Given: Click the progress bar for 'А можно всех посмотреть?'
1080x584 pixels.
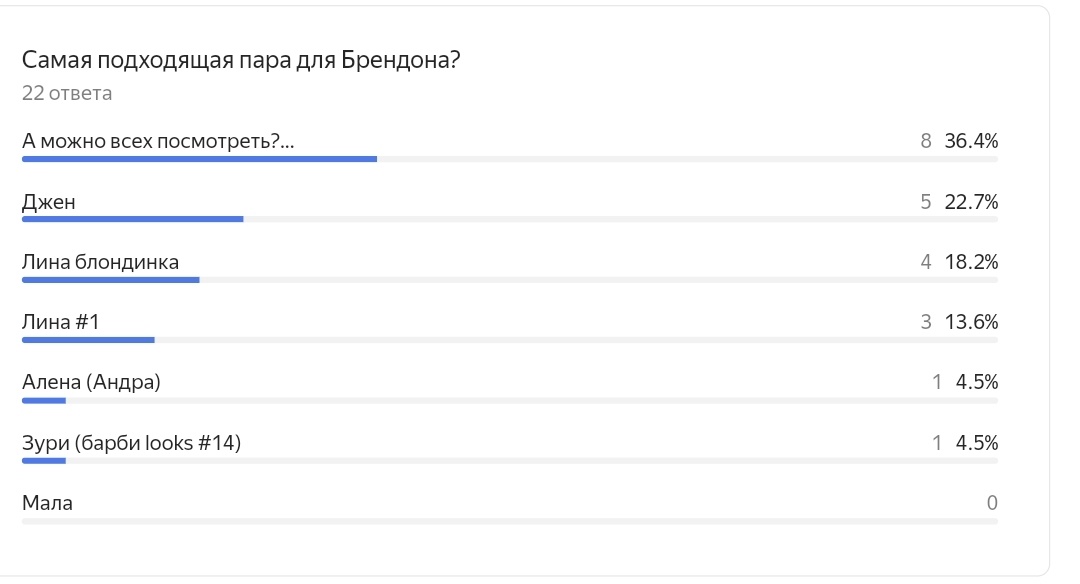Looking at the screenshot, I should 510,159.
